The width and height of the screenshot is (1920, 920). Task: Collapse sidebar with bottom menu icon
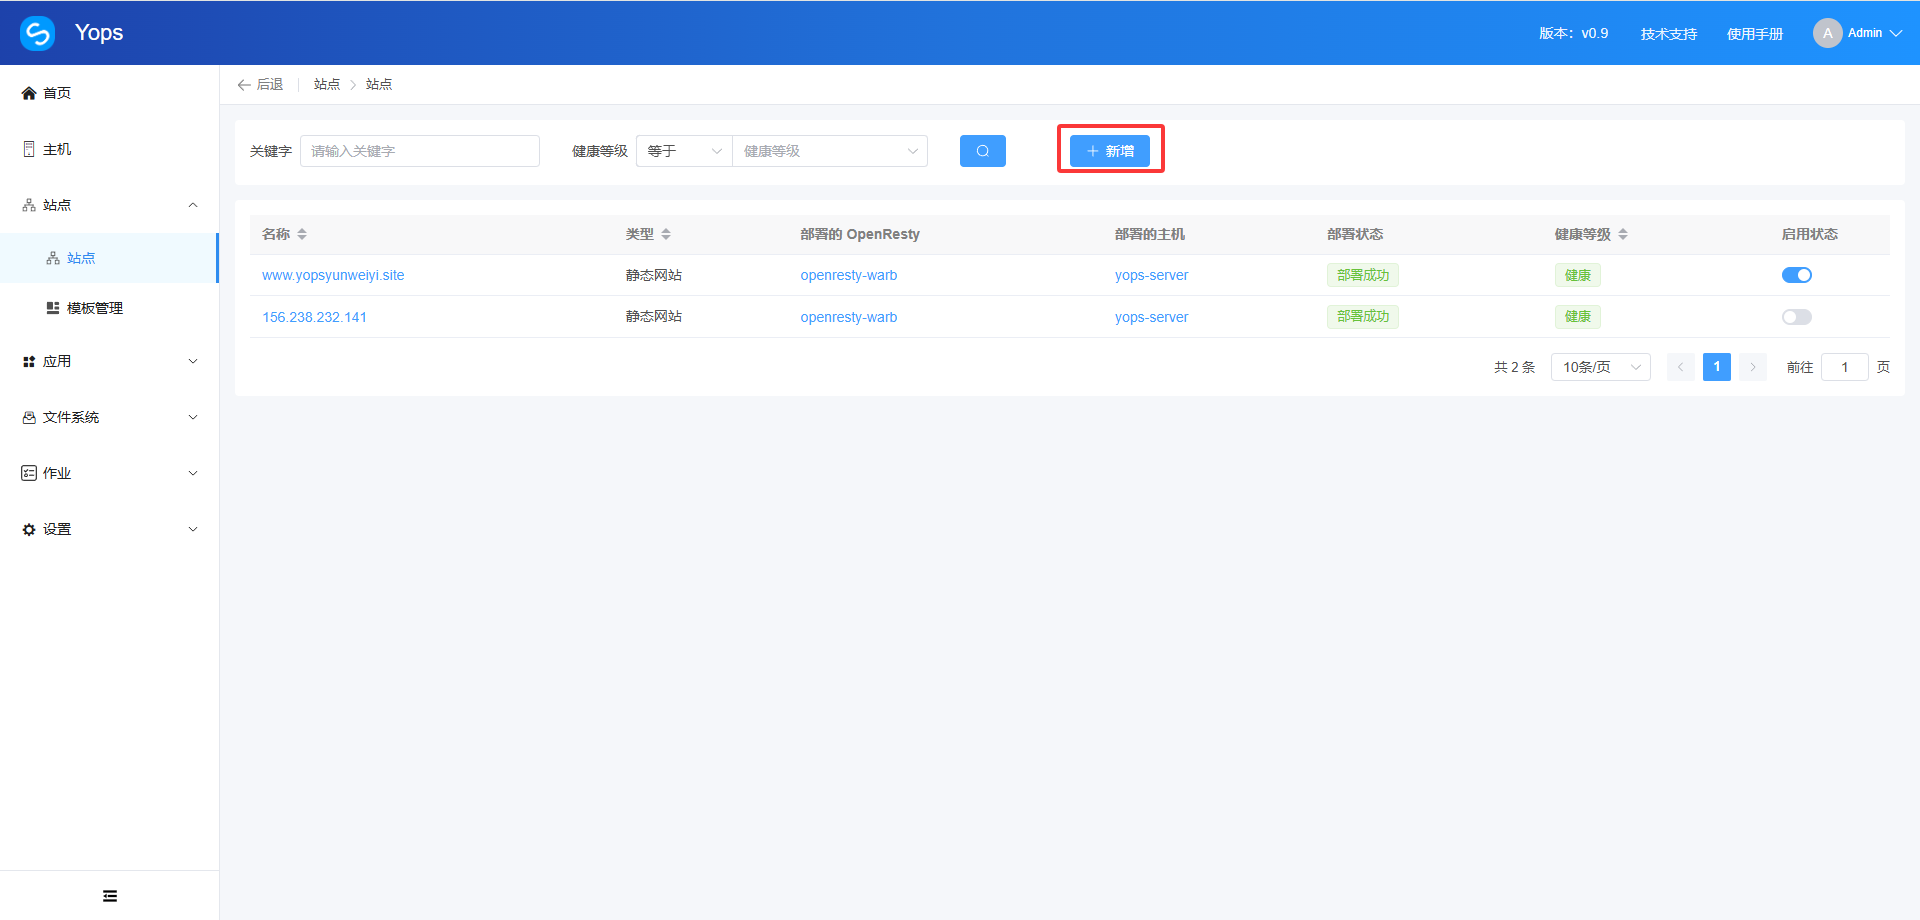tap(110, 896)
